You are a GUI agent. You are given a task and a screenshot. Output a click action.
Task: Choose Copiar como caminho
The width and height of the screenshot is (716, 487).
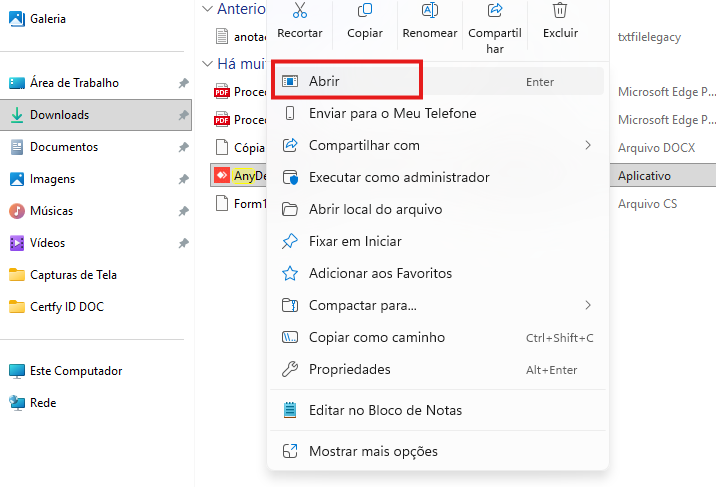[x=376, y=337]
